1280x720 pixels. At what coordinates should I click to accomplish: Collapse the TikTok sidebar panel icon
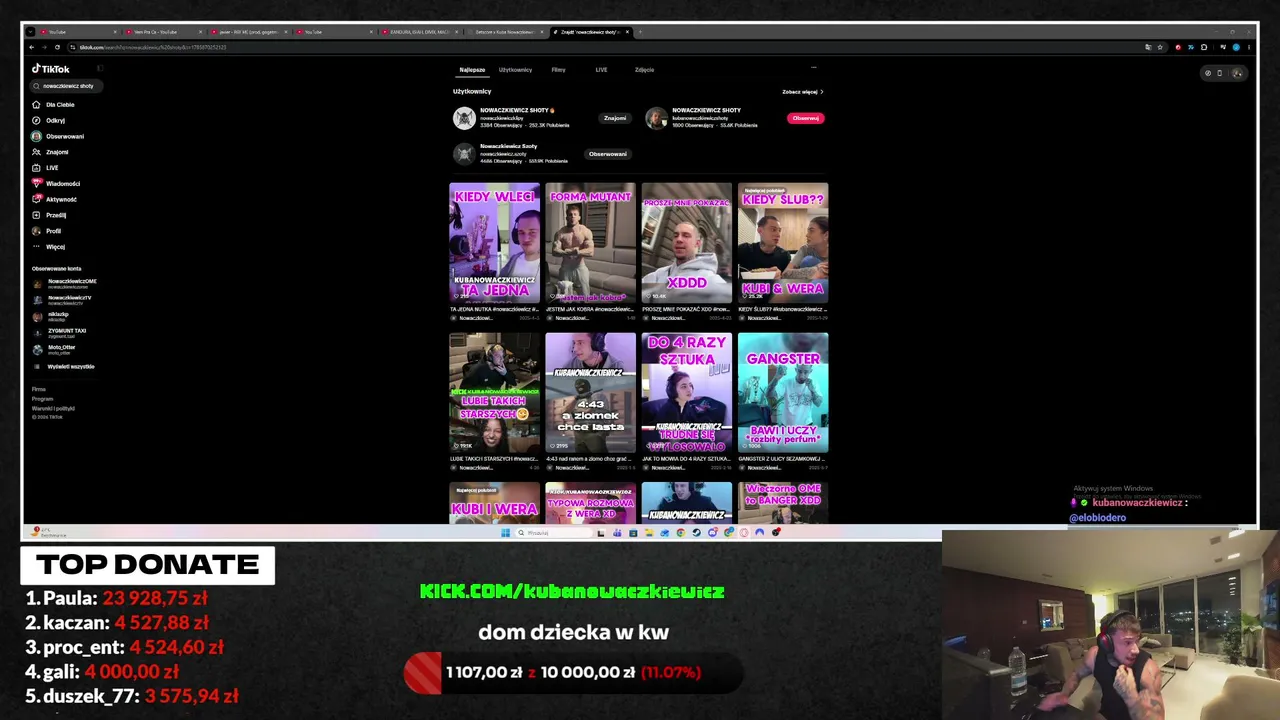[100, 69]
